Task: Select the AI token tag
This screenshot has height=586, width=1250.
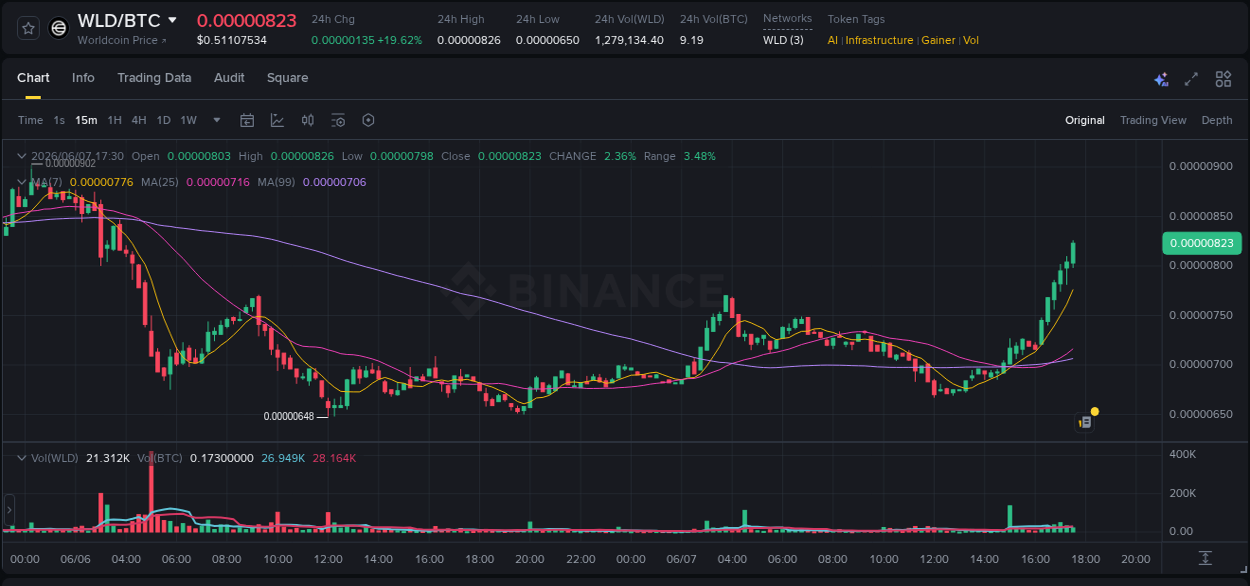Action: 833,40
